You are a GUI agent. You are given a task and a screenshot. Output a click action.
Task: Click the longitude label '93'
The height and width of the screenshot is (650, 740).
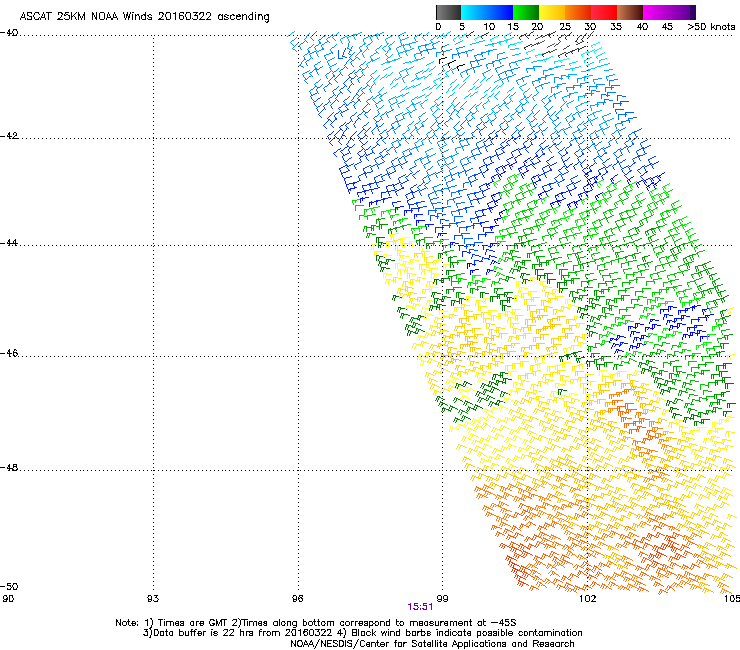click(x=153, y=599)
